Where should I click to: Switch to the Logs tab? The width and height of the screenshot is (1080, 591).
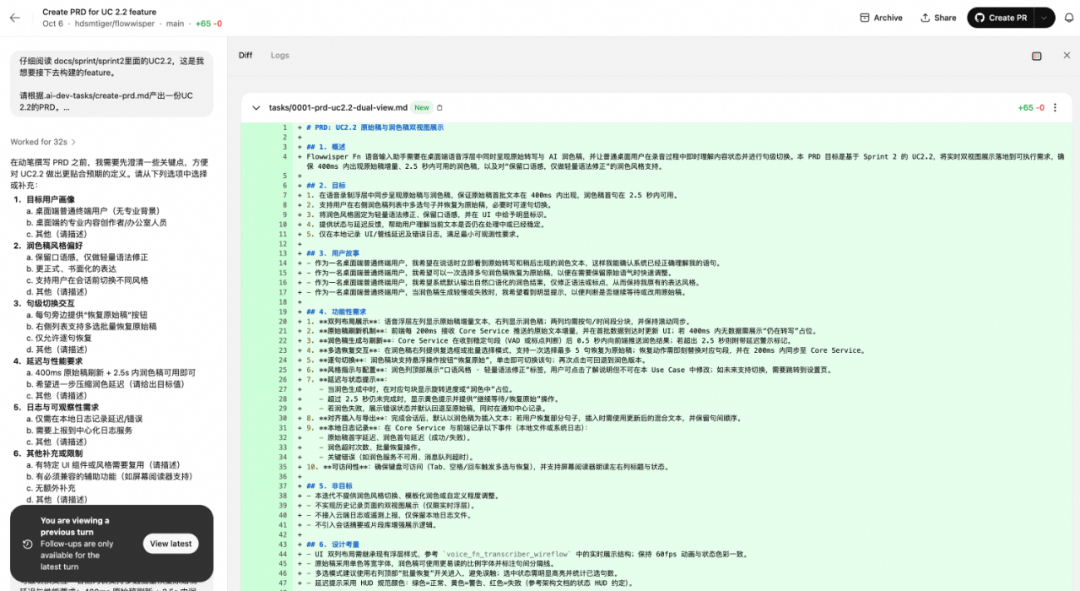280,55
